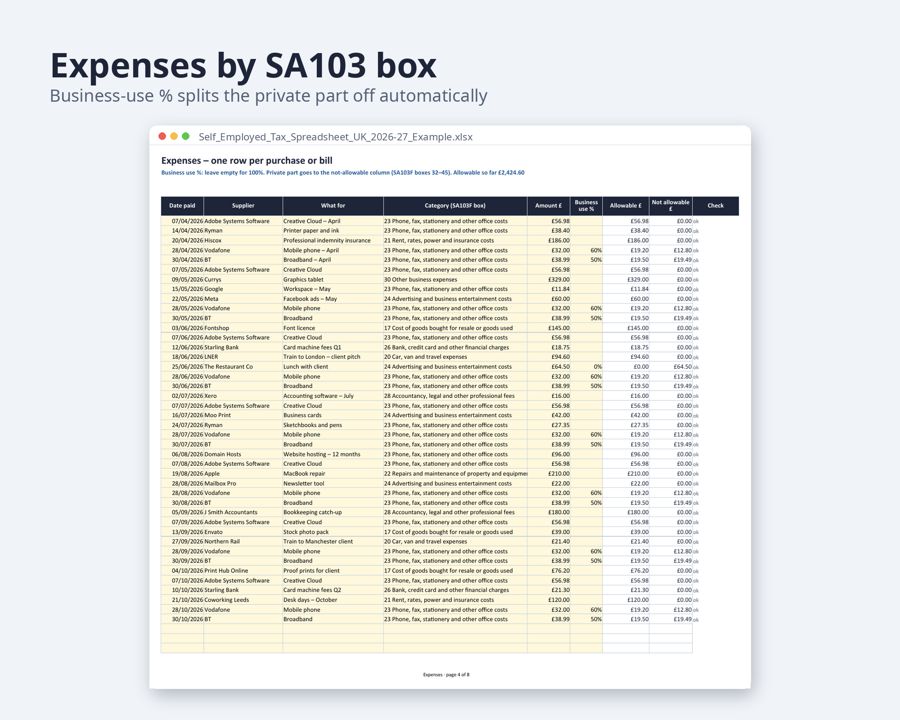The width and height of the screenshot is (900, 720).
Task: Click the 'Stock photo pack' cell
Action: click(333, 532)
